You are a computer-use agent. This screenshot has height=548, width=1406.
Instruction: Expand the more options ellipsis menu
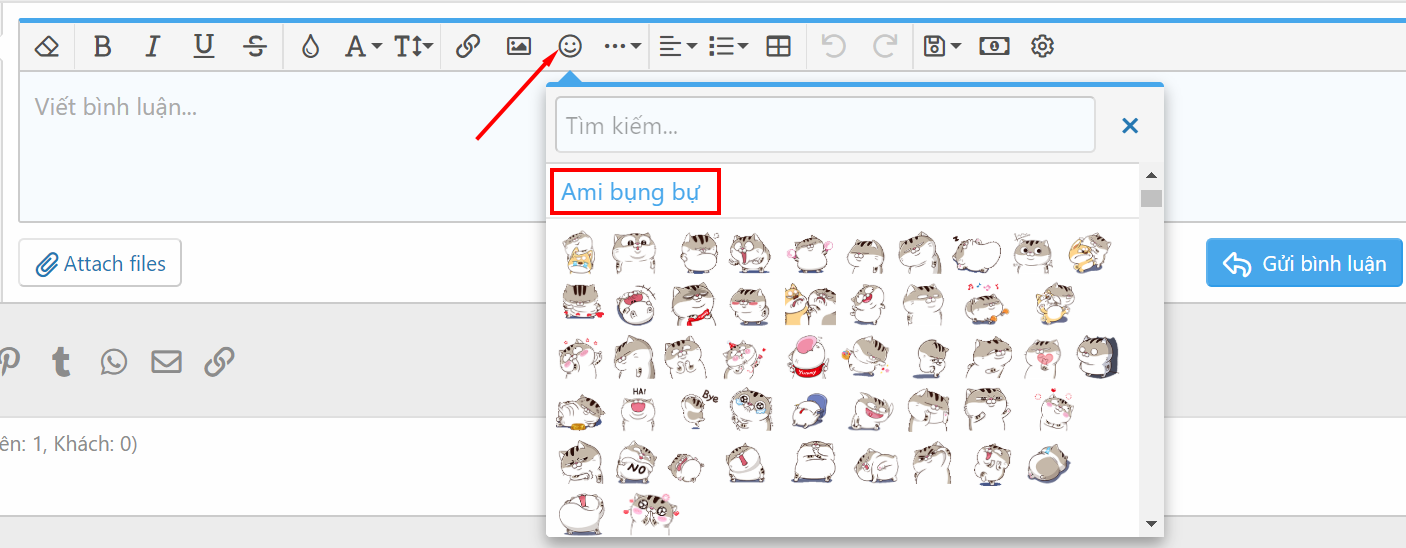pos(622,46)
